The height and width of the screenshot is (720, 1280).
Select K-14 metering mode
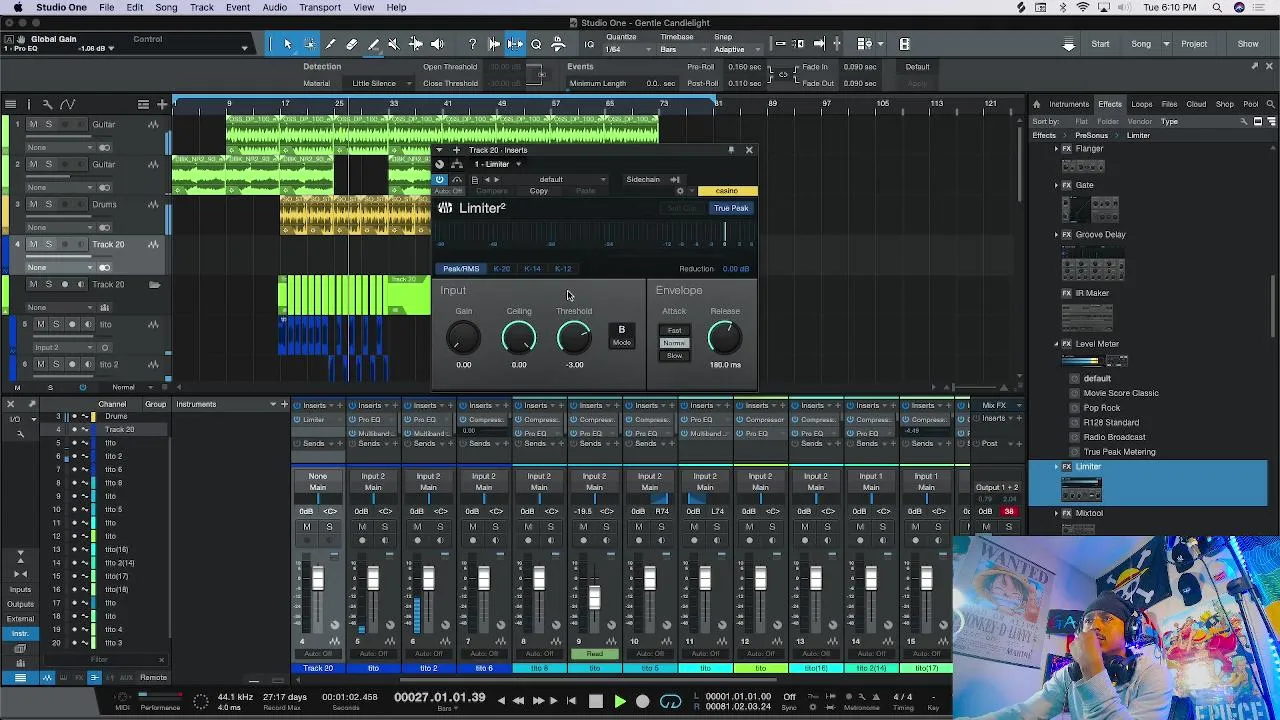pos(533,269)
